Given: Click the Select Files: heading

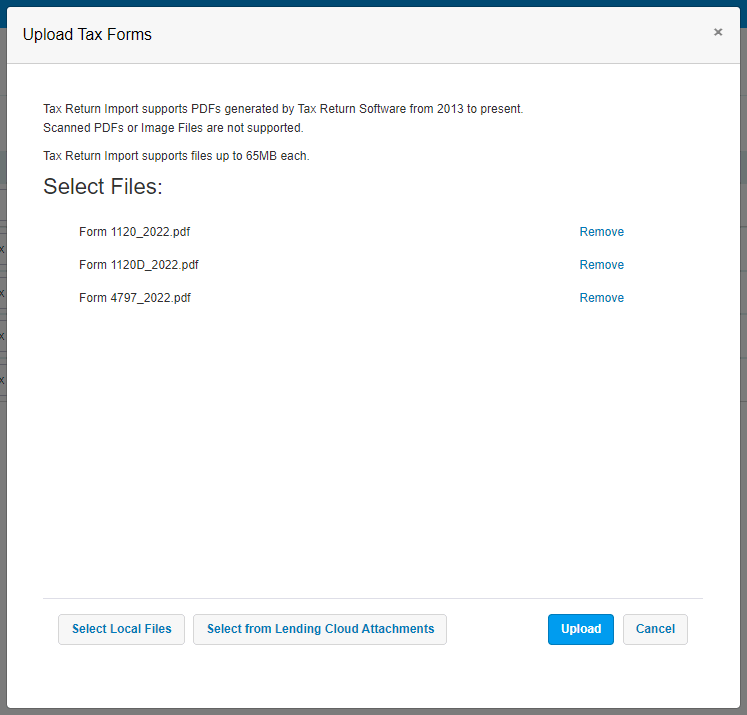Looking at the screenshot, I should click(103, 186).
